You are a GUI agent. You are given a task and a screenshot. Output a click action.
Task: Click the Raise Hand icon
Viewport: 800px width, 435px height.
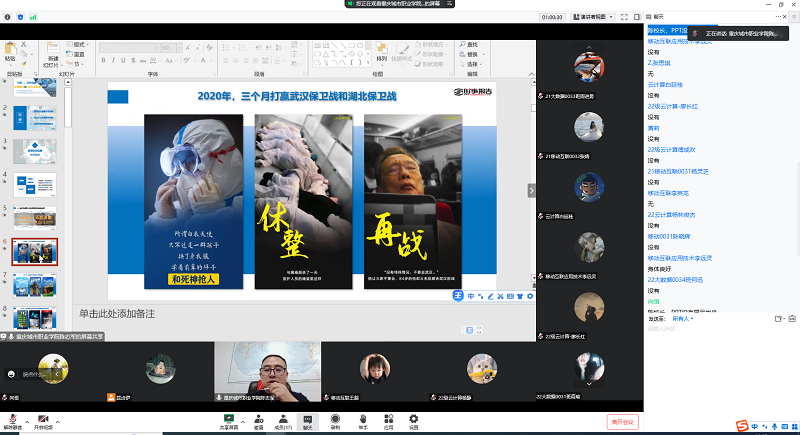362,420
